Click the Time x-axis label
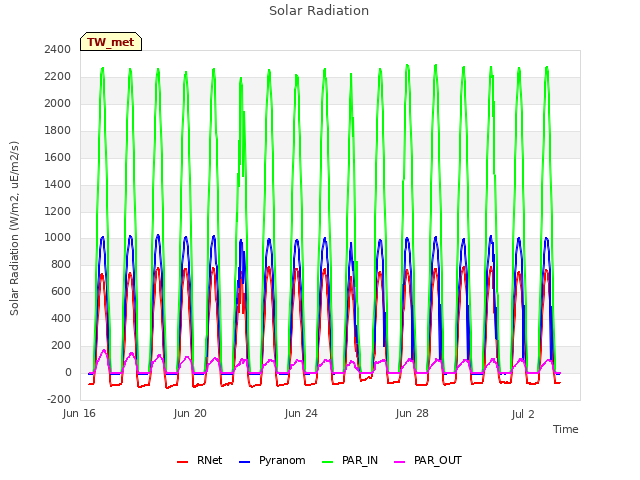640x480 pixels. pyautogui.click(x=565, y=429)
